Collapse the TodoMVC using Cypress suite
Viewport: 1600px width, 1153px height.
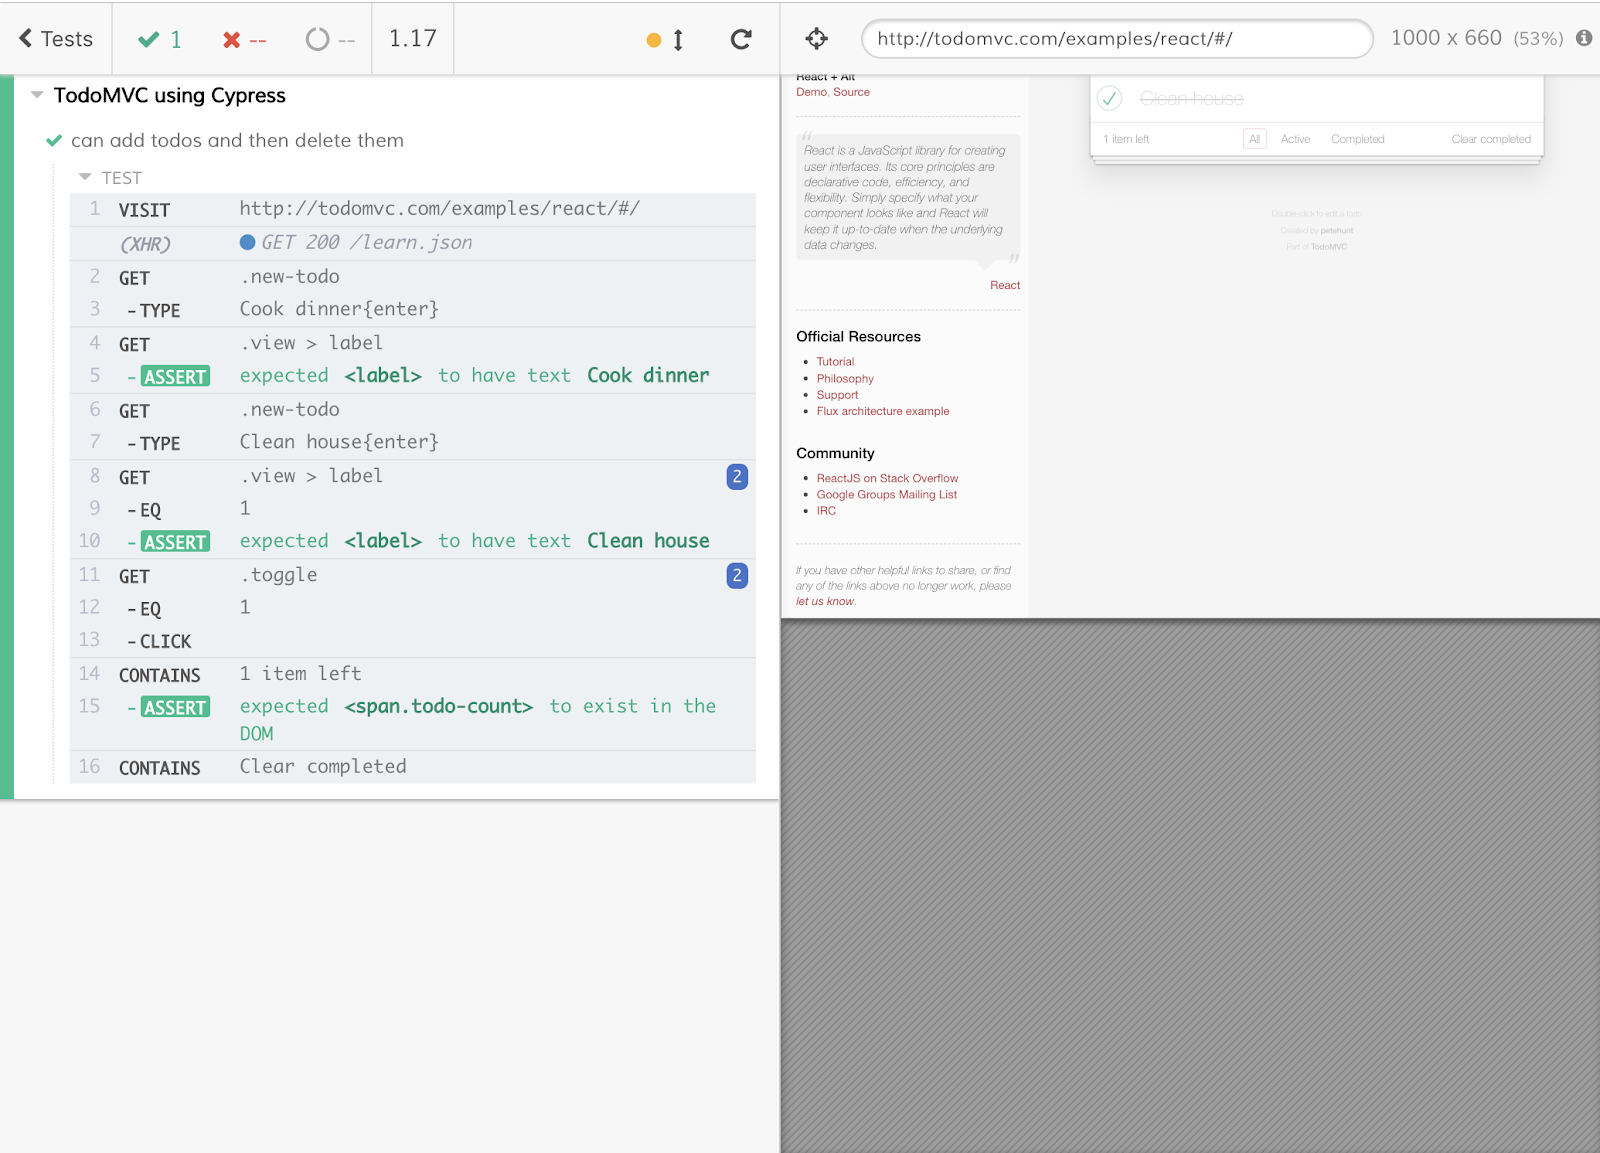pyautogui.click(x=37, y=95)
